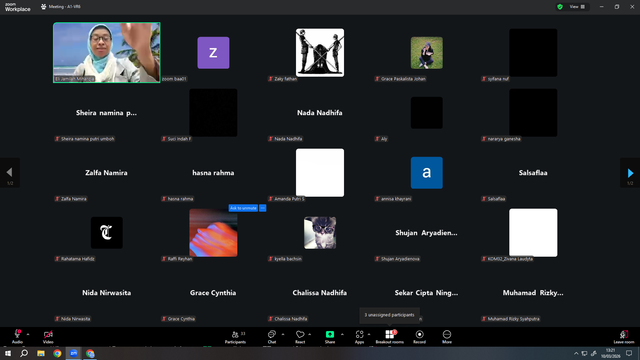
Task: Open Windows taskbar search
Action: pos(24,353)
